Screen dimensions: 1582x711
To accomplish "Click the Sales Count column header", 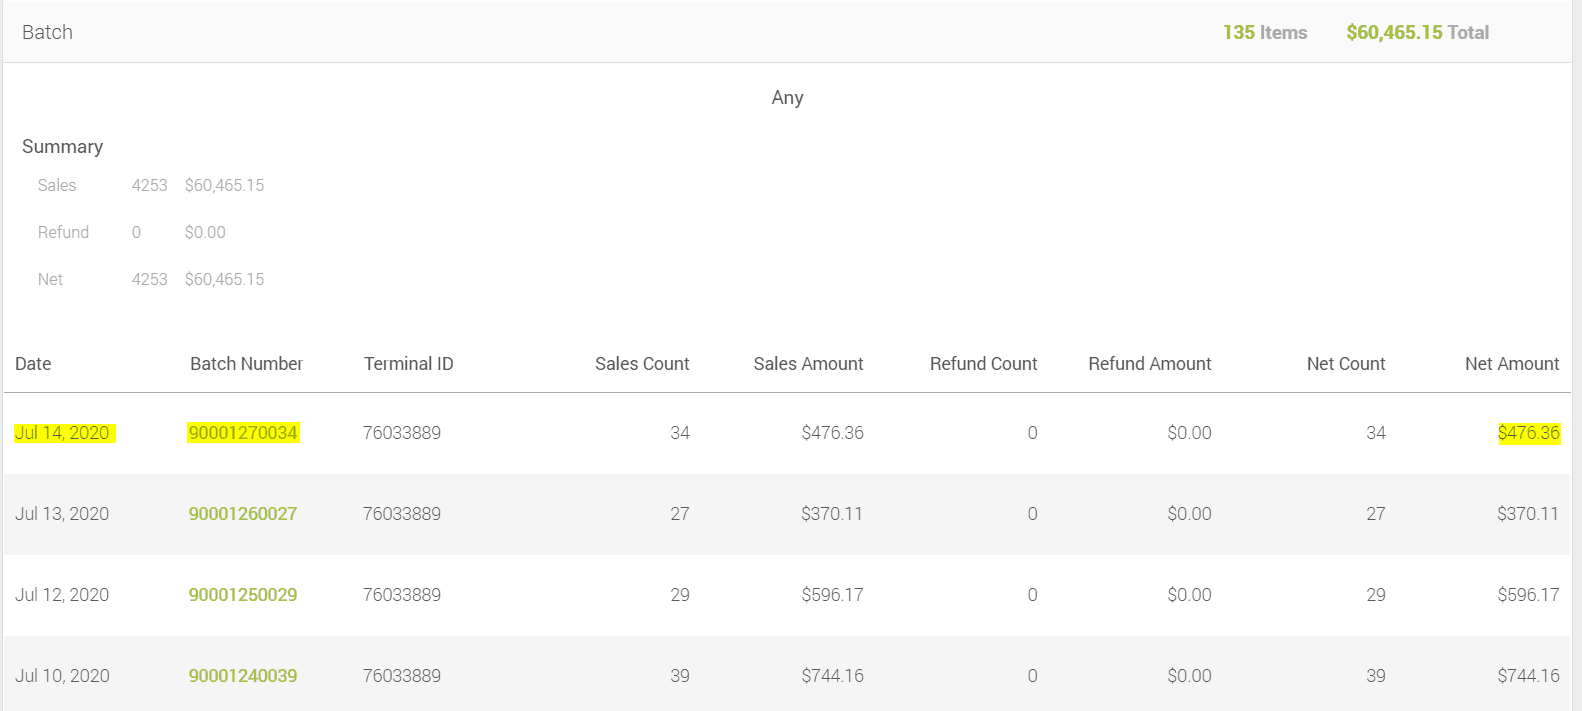I will point(642,364).
